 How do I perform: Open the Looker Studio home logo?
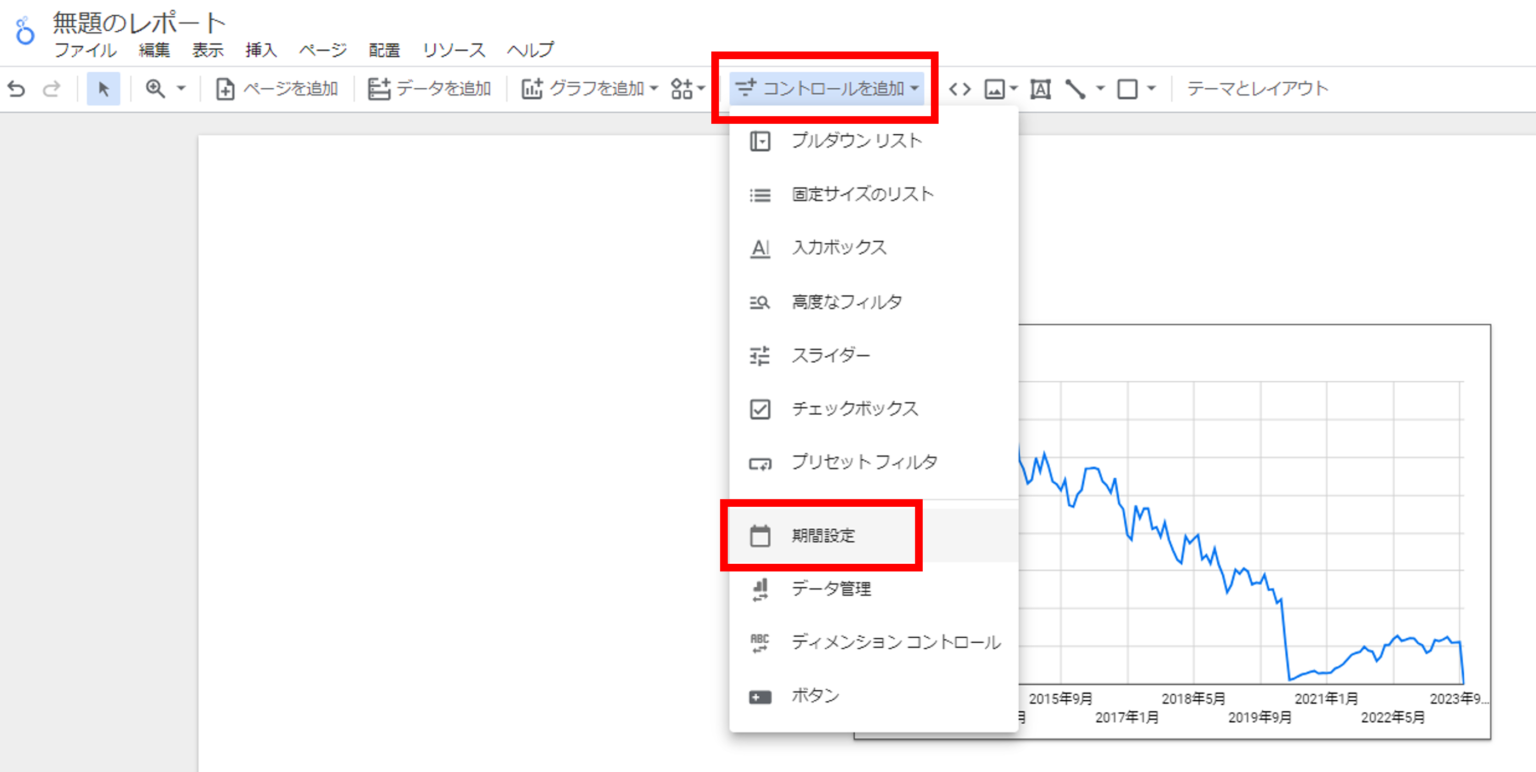pos(22,25)
